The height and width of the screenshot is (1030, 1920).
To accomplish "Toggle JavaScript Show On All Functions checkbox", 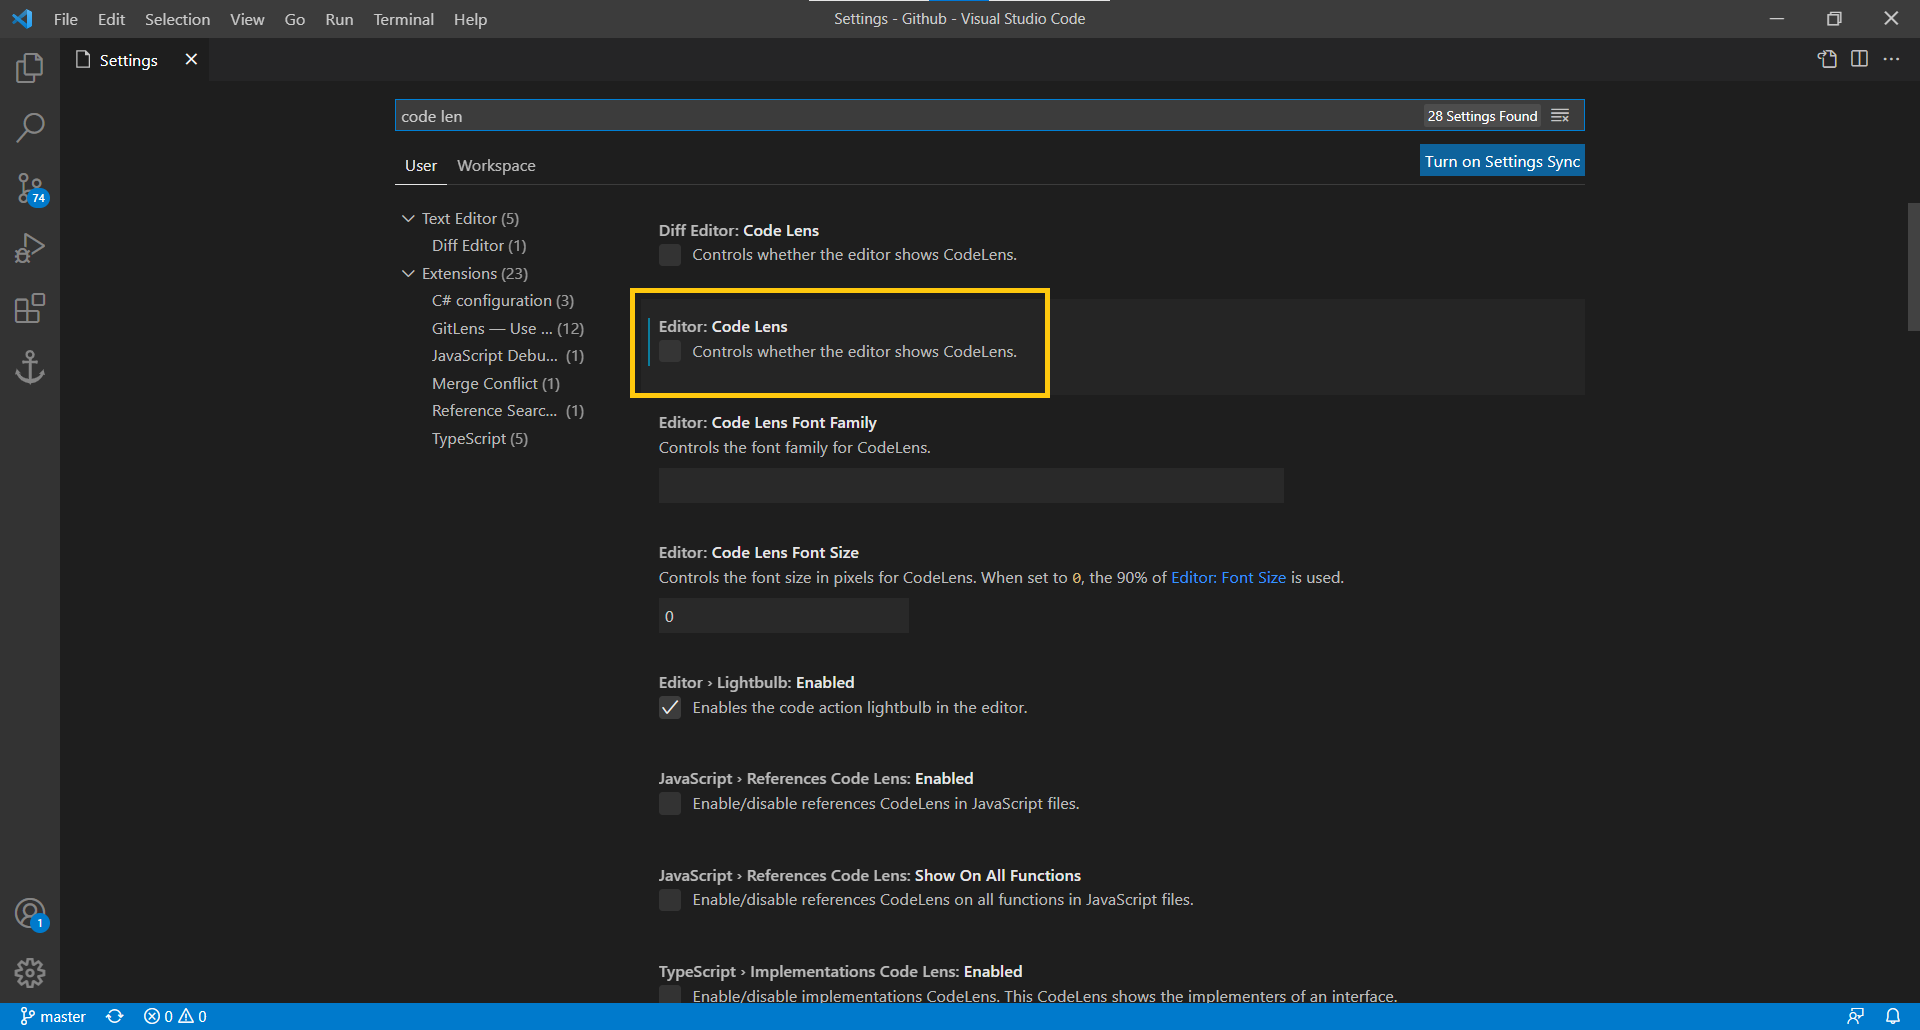I will 670,900.
